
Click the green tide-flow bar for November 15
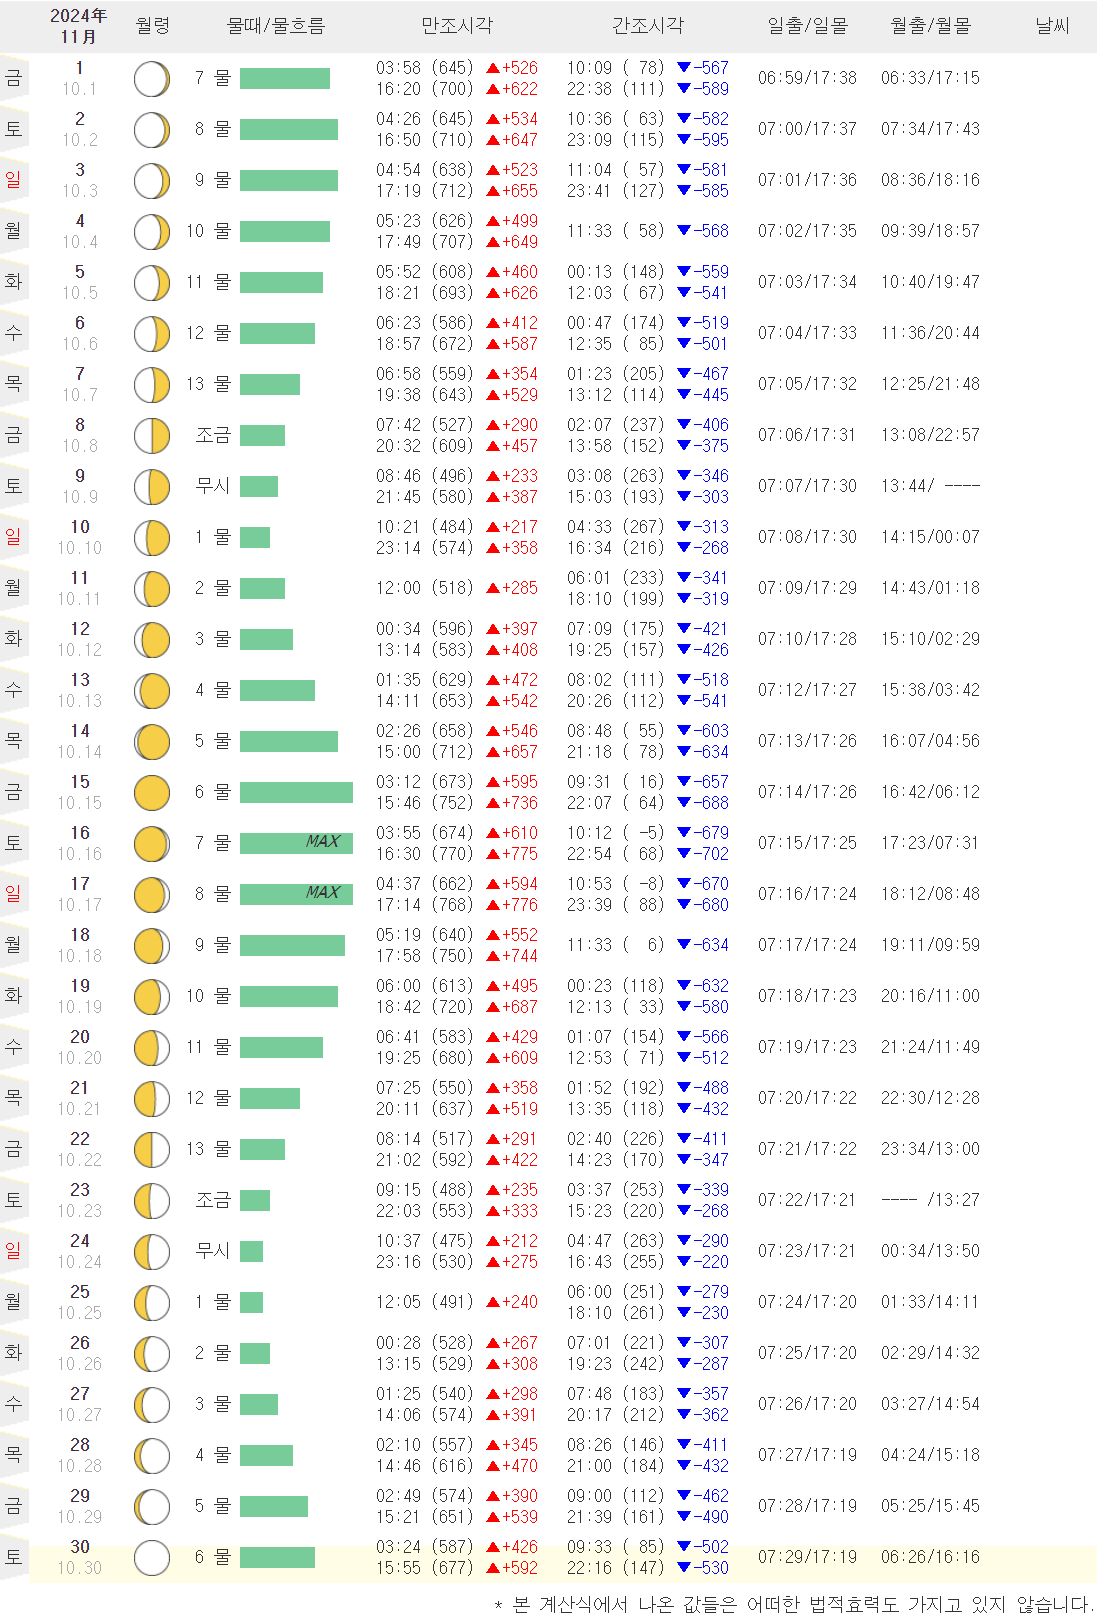[296, 792]
